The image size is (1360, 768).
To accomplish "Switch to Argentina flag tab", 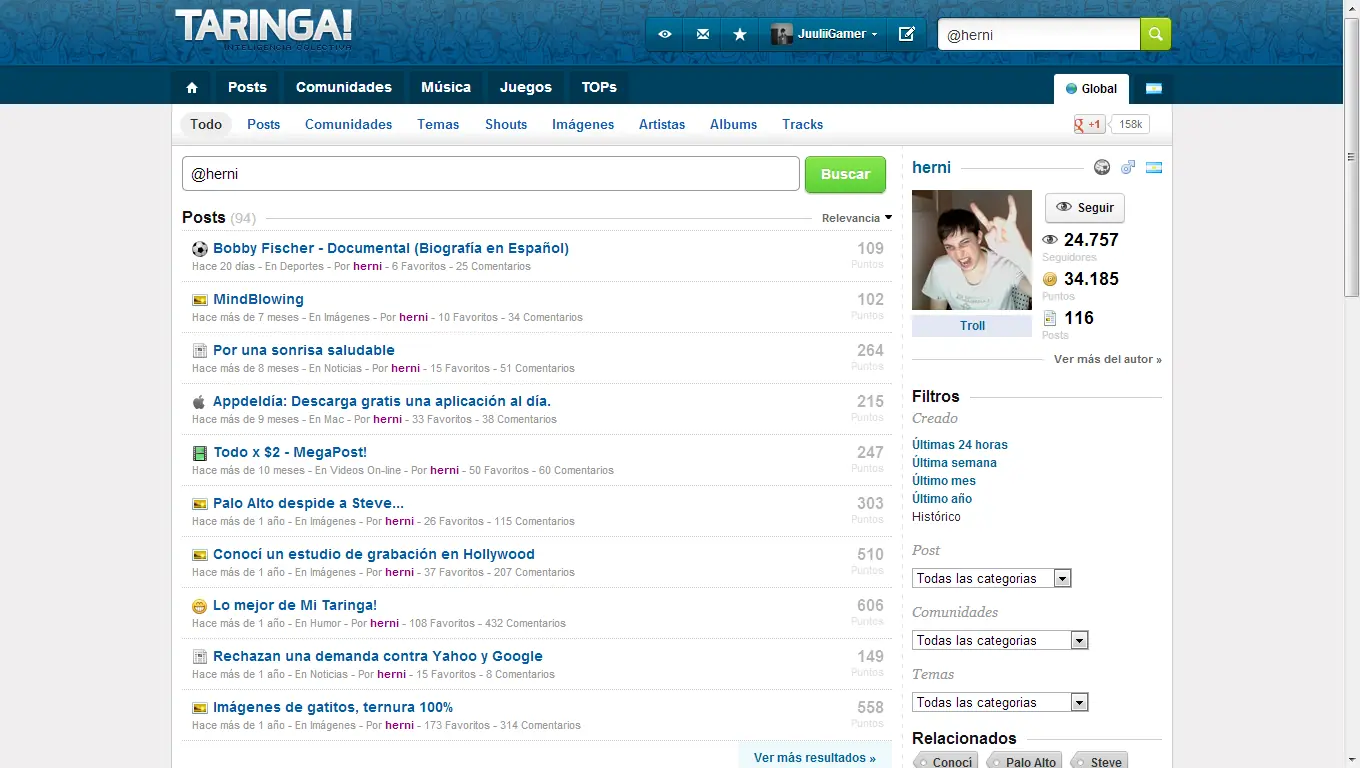I will (x=1153, y=88).
